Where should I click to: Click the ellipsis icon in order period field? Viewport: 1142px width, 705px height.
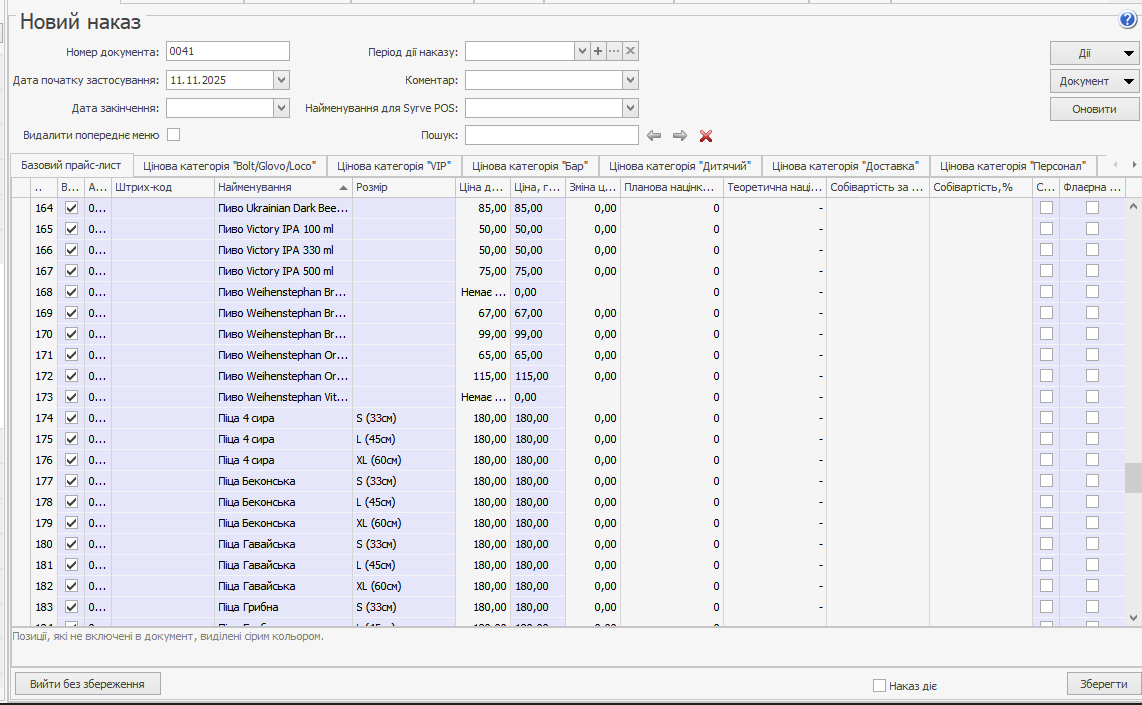pos(614,51)
